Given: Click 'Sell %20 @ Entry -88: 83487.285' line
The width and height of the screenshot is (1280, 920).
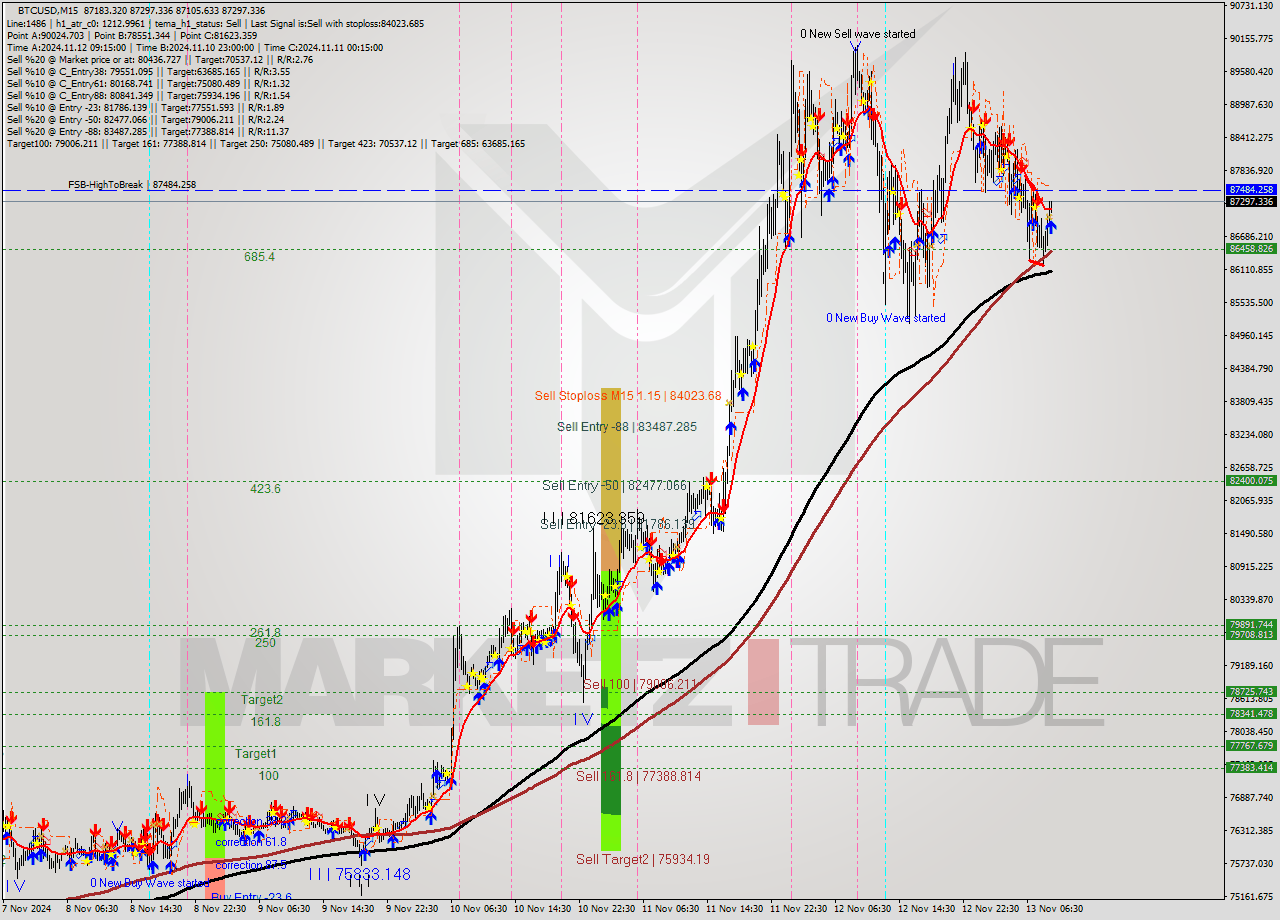Looking at the screenshot, I should coord(148,132).
